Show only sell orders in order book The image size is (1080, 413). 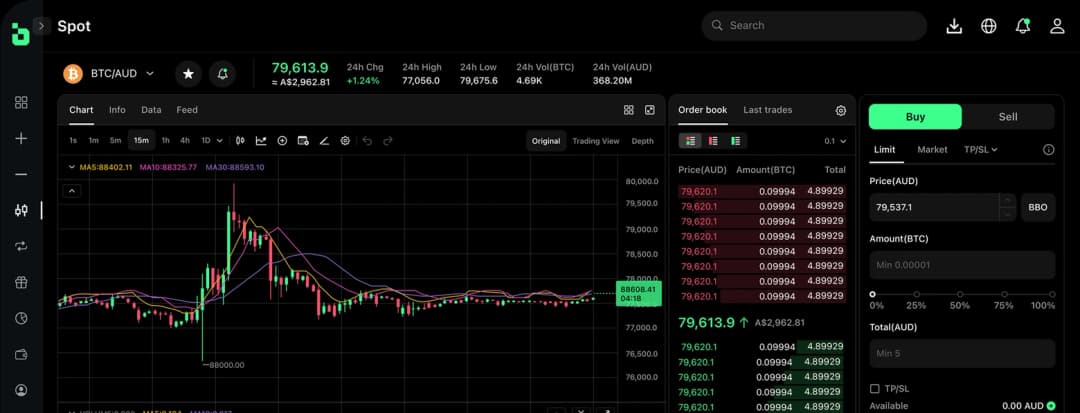[x=713, y=141]
